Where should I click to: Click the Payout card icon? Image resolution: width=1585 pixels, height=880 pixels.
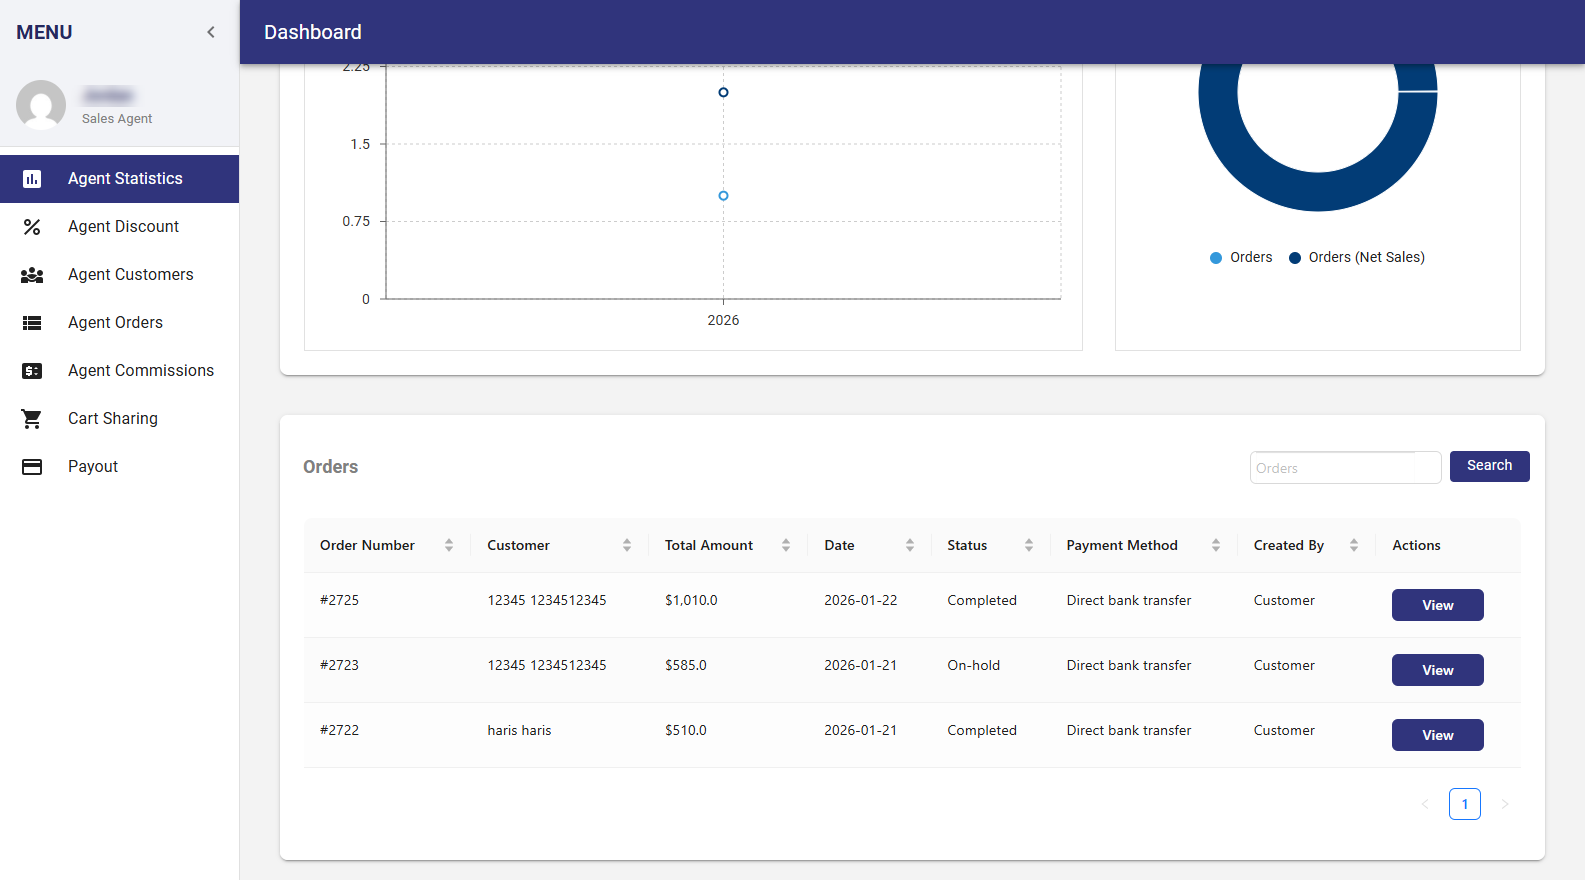tap(32, 467)
